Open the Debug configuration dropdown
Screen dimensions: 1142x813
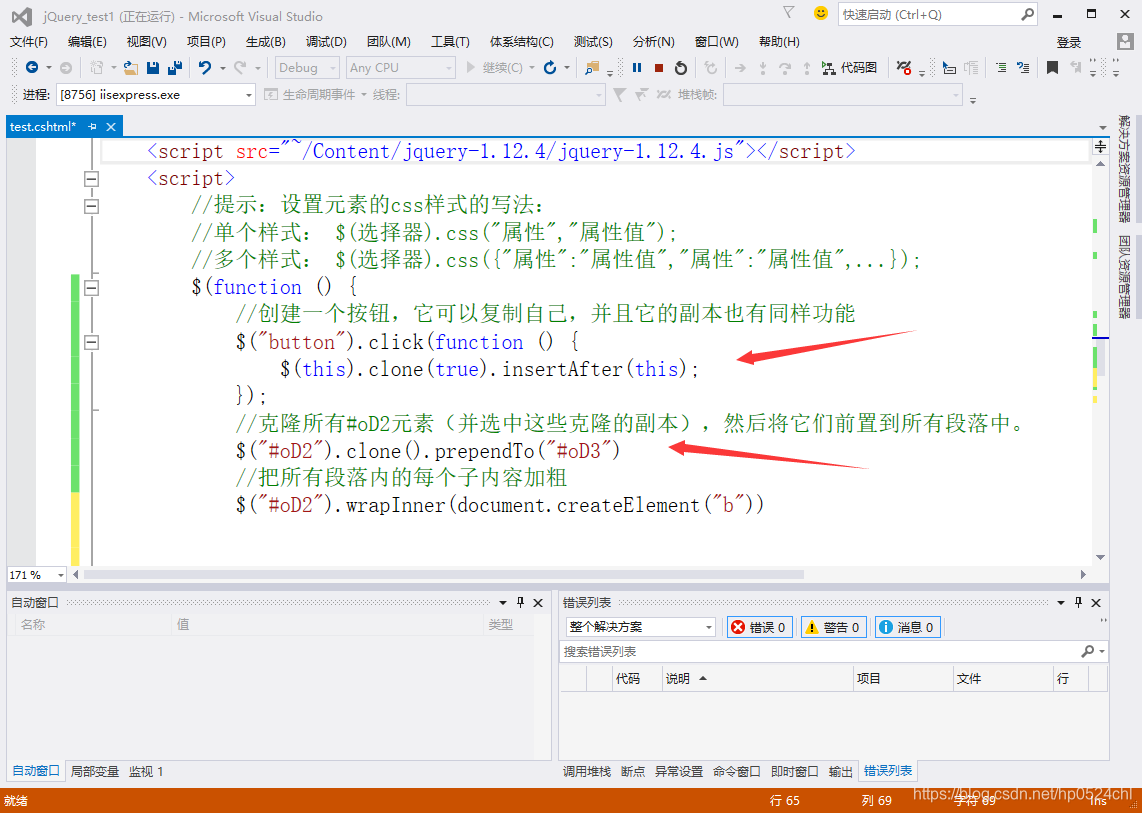coord(307,68)
